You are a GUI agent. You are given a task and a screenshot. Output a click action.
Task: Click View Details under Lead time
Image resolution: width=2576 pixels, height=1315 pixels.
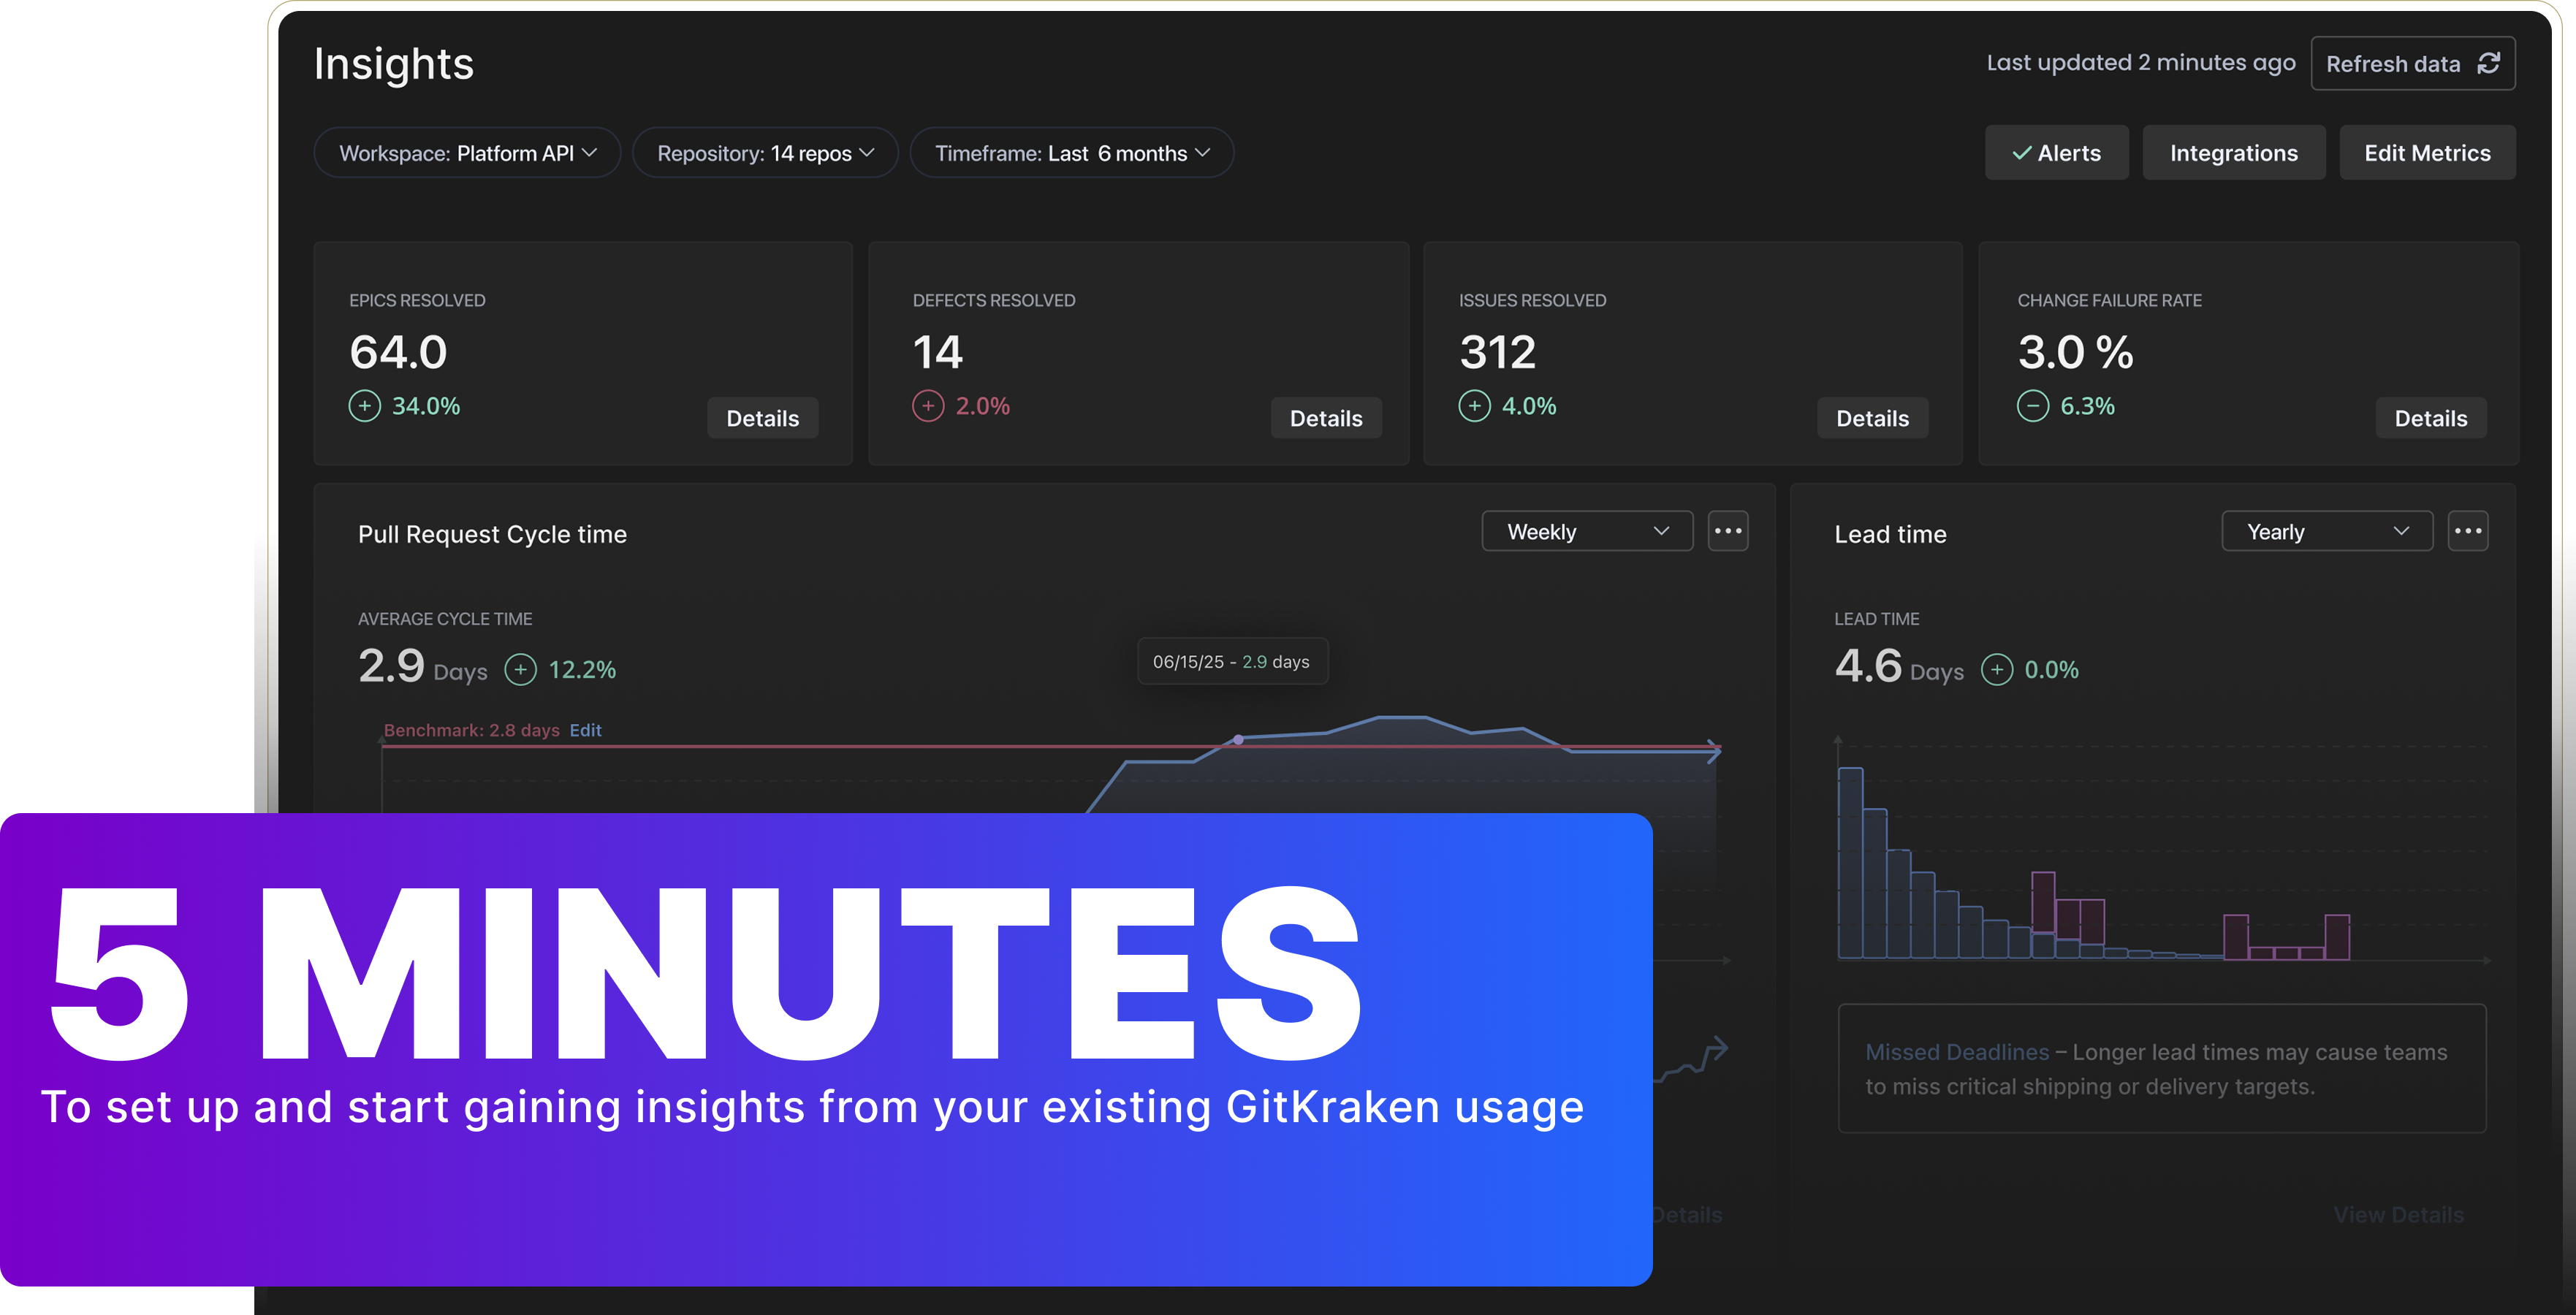(2398, 1214)
